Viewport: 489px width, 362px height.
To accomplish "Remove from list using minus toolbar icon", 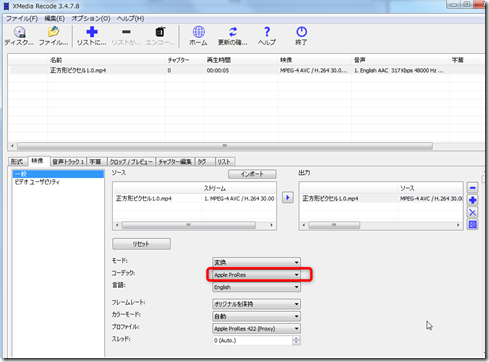I will [126, 36].
